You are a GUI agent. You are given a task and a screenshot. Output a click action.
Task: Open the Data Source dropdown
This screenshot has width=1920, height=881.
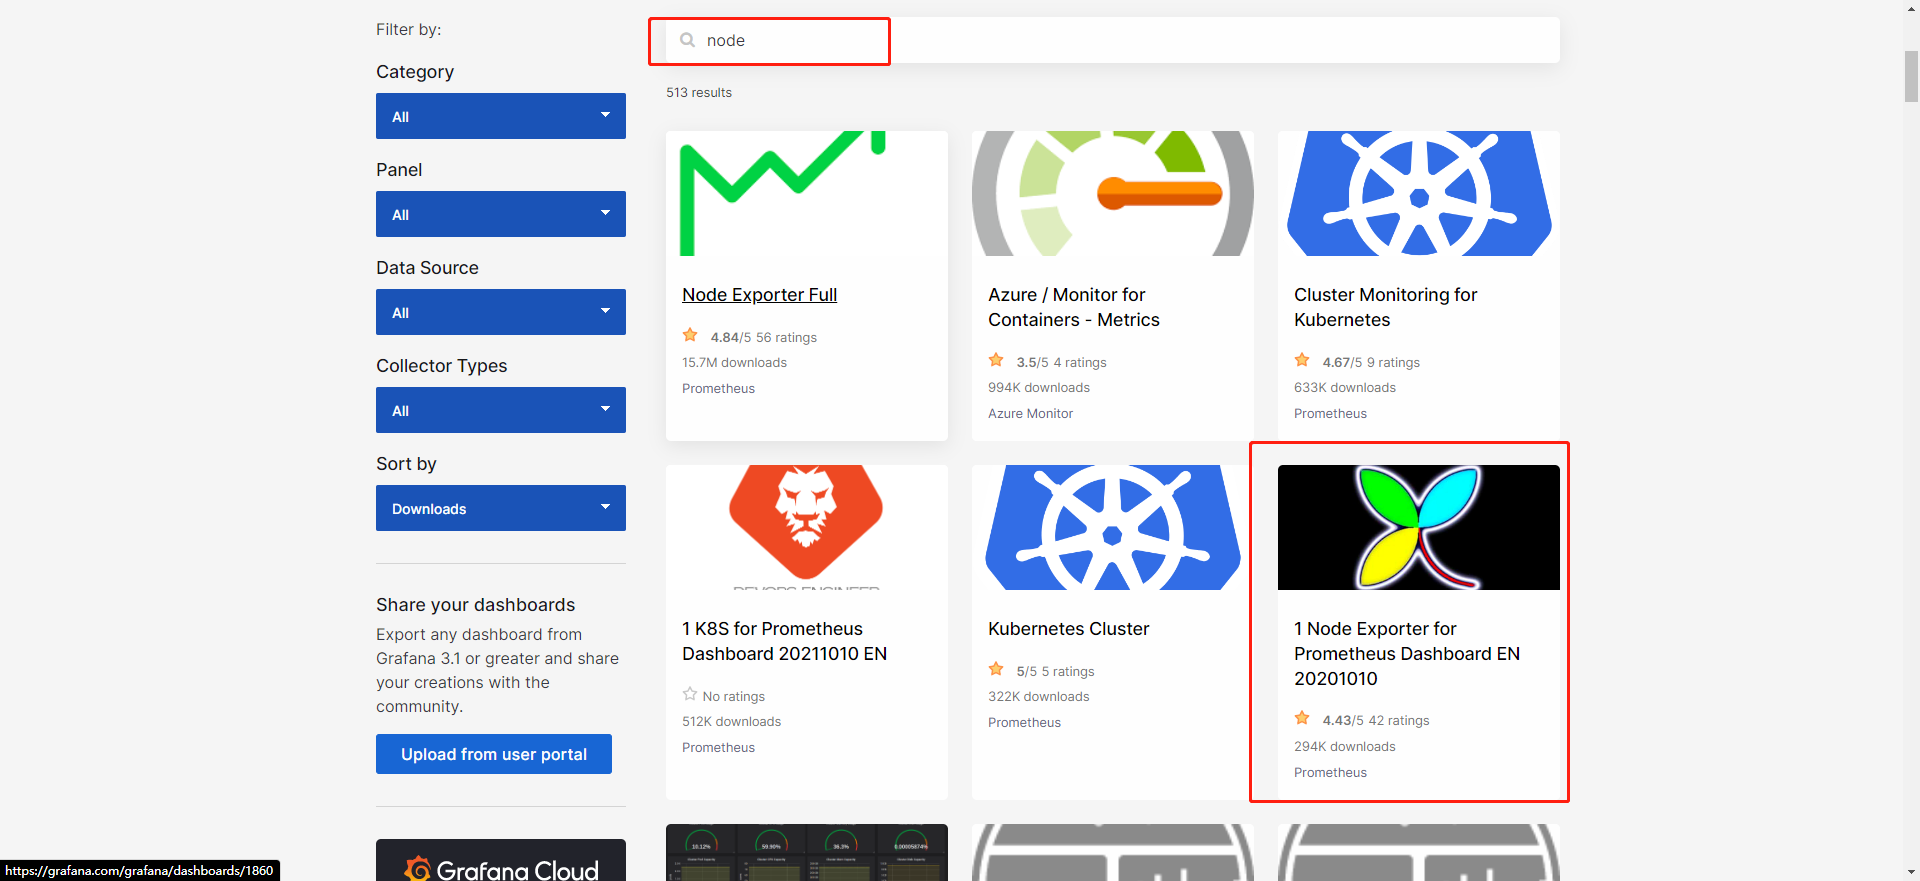click(x=501, y=312)
